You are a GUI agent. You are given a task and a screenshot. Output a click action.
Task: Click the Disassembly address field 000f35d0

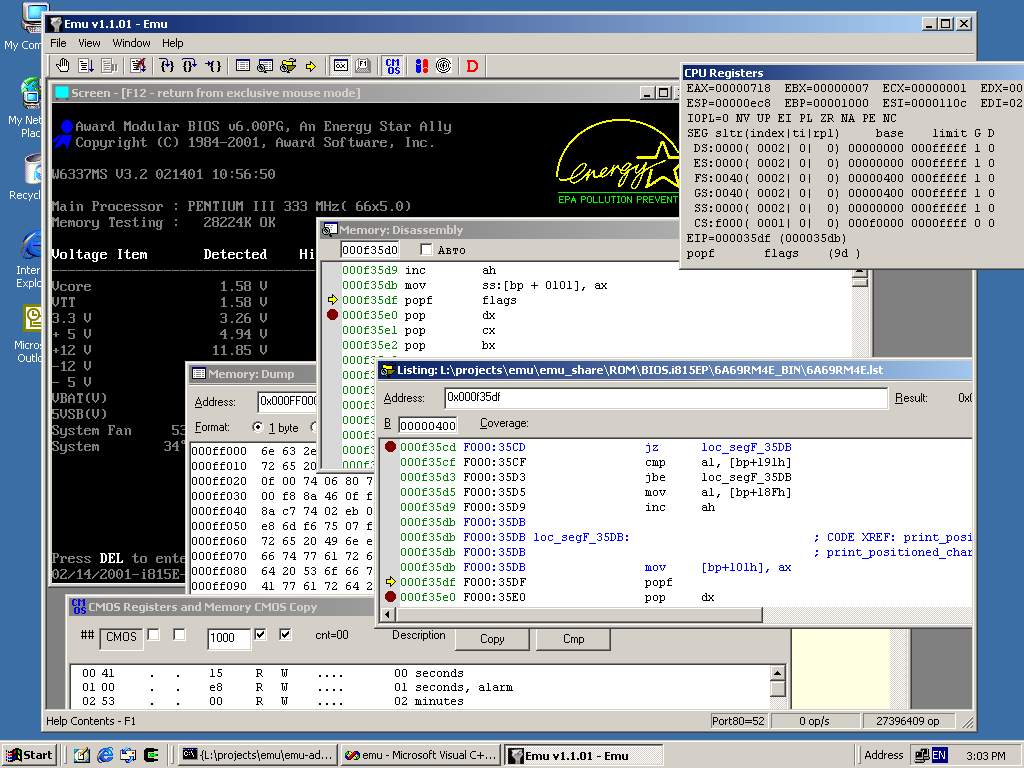click(x=370, y=249)
